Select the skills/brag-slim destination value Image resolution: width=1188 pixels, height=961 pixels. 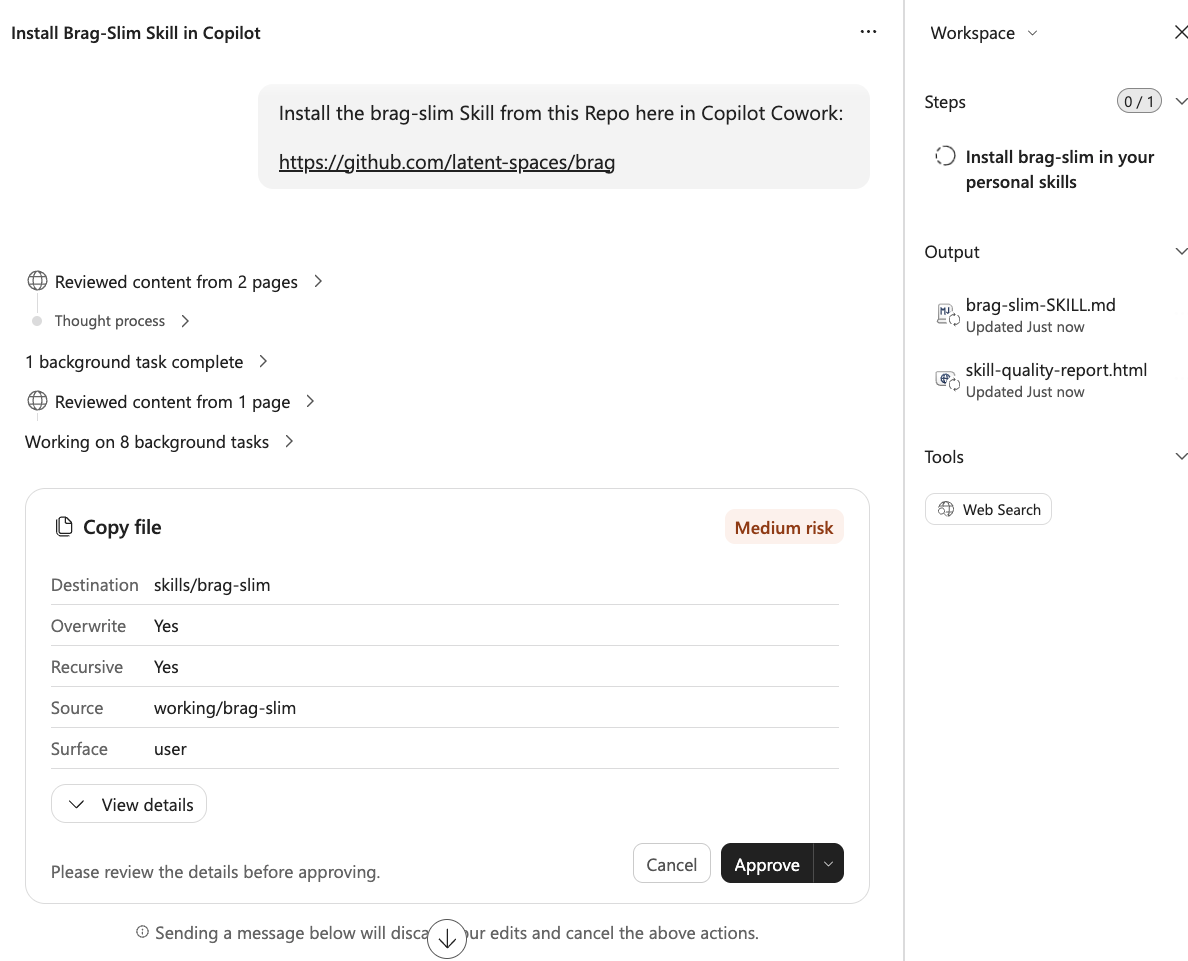212,585
